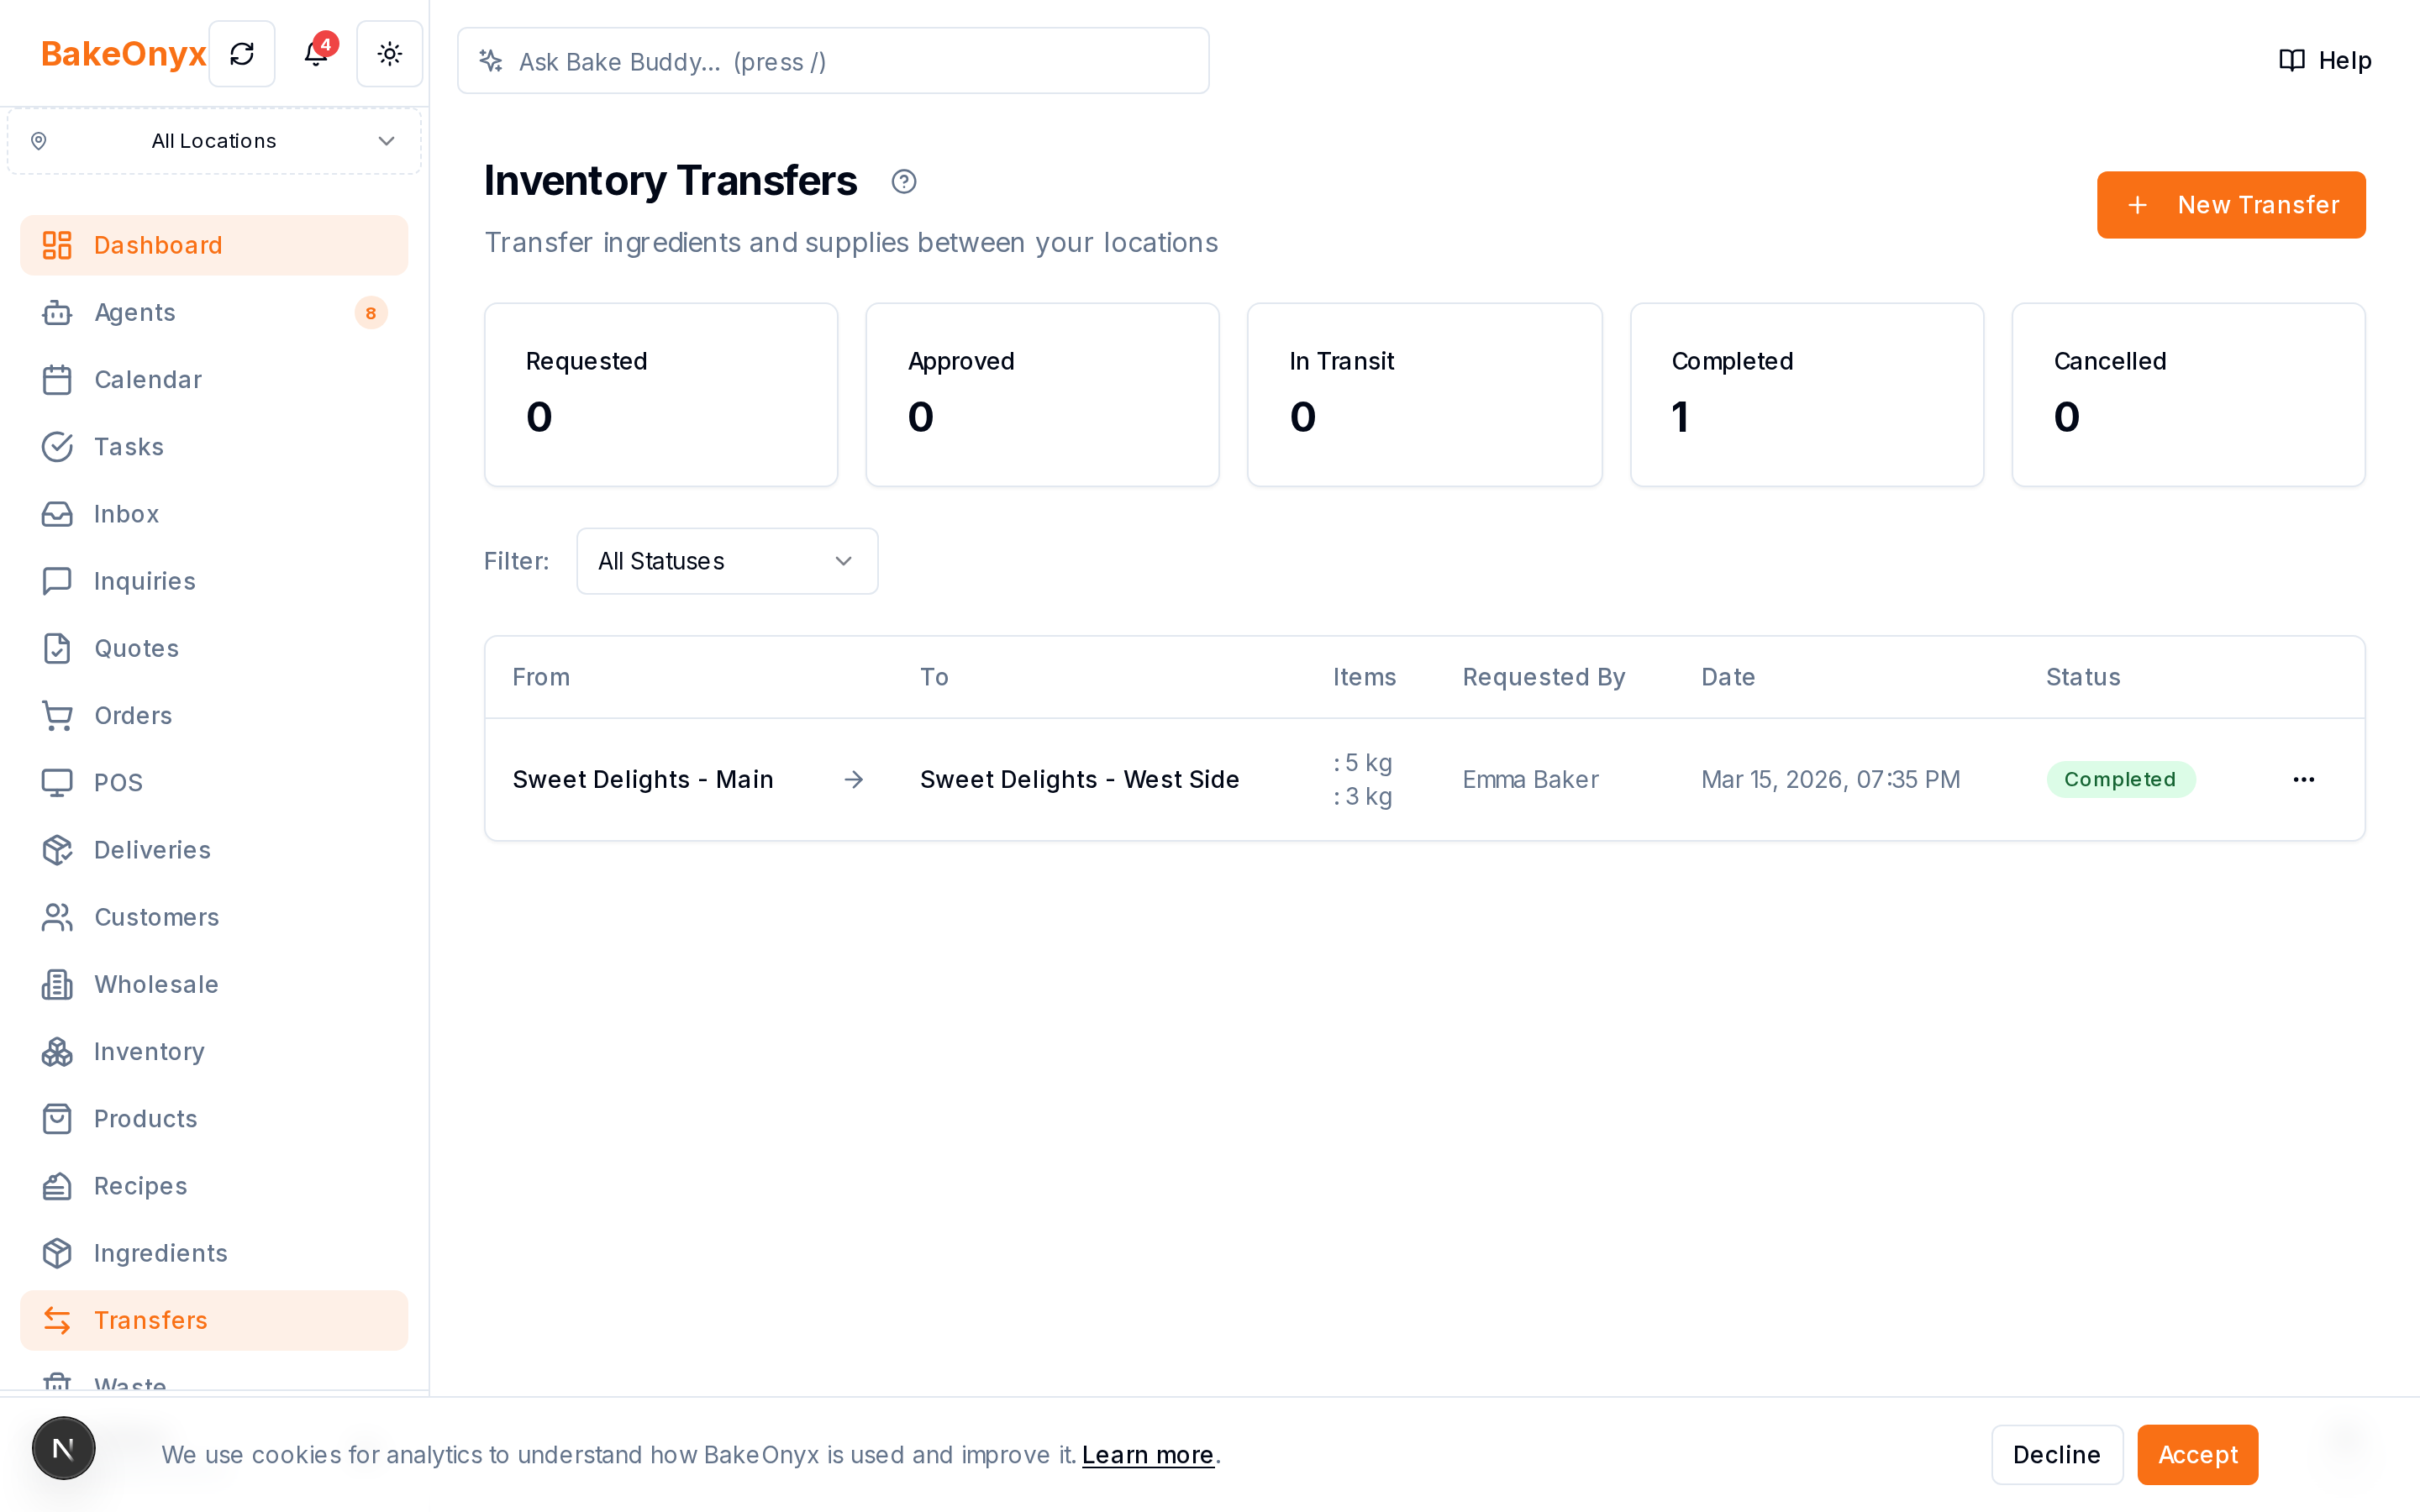2420x1512 pixels.
Task: Click the Dashboard grid icon
Action: pyautogui.click(x=57, y=245)
